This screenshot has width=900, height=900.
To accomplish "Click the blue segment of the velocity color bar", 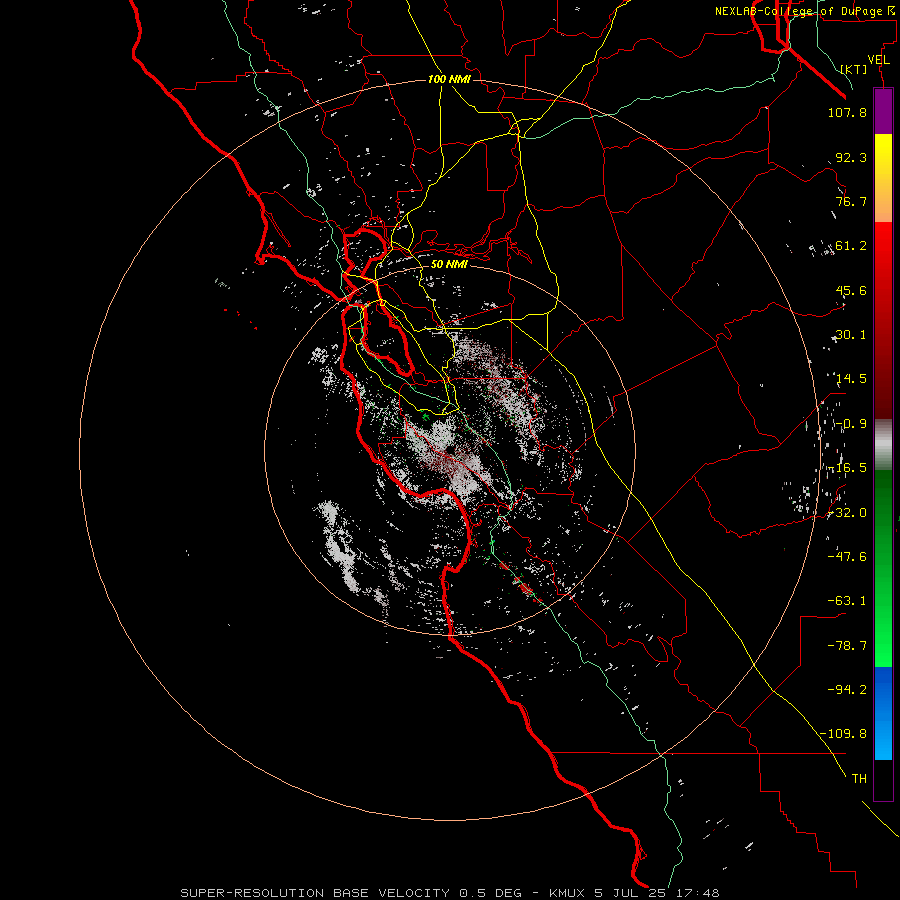I will [883, 713].
